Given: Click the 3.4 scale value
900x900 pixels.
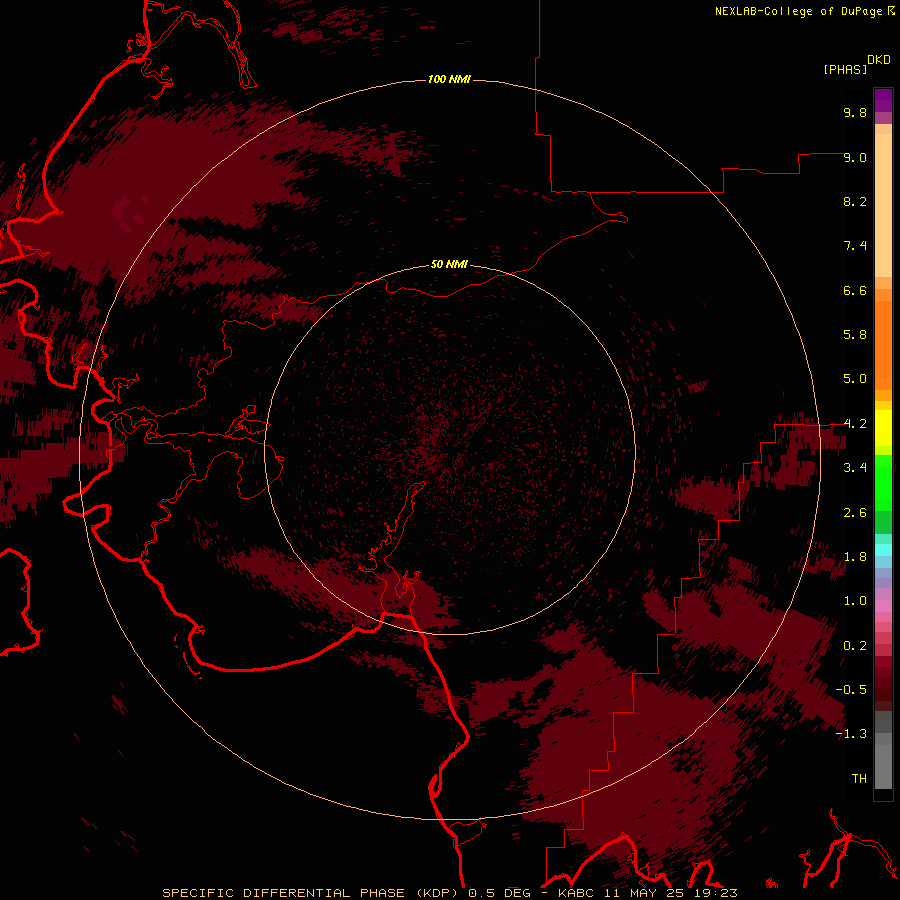Looking at the screenshot, I should pos(855,468).
